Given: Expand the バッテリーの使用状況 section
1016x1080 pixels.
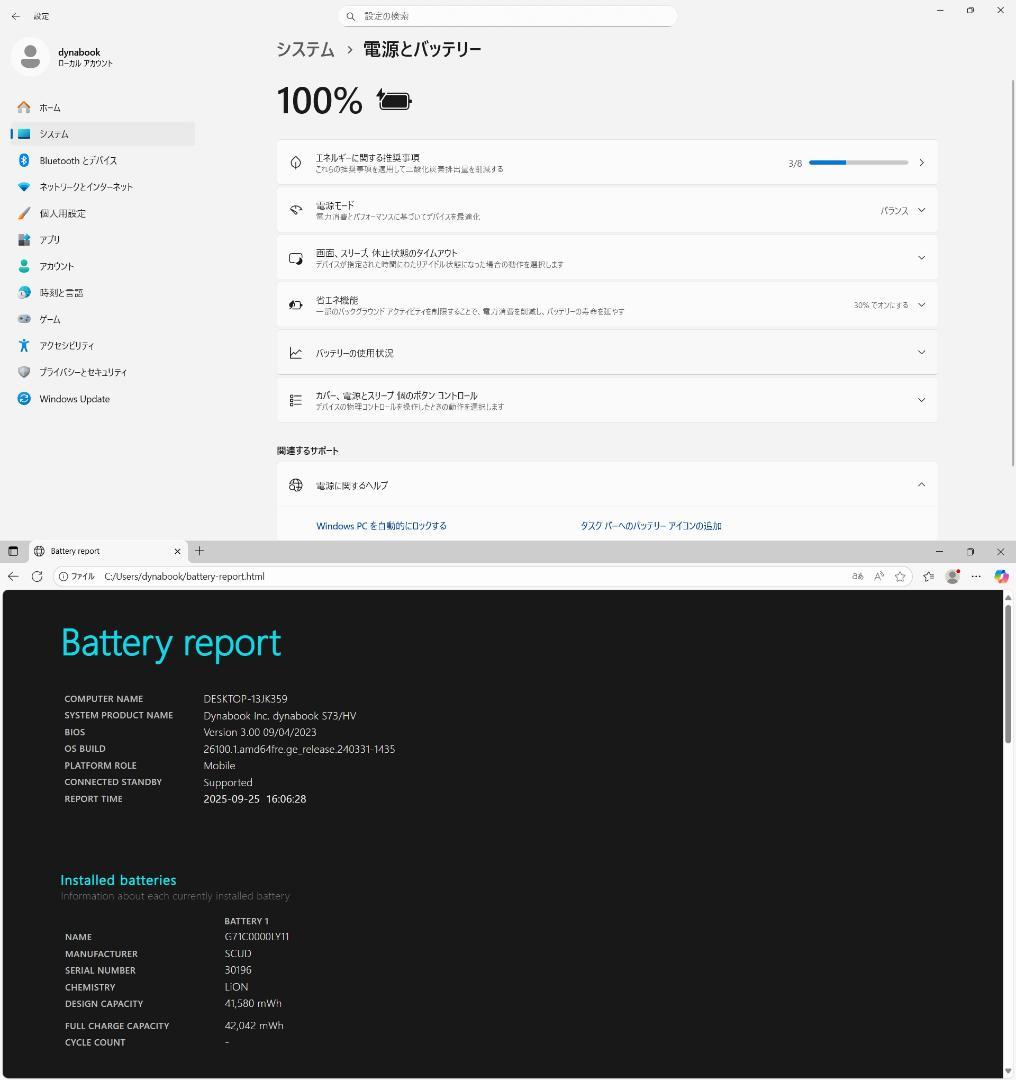Looking at the screenshot, I should coord(921,352).
